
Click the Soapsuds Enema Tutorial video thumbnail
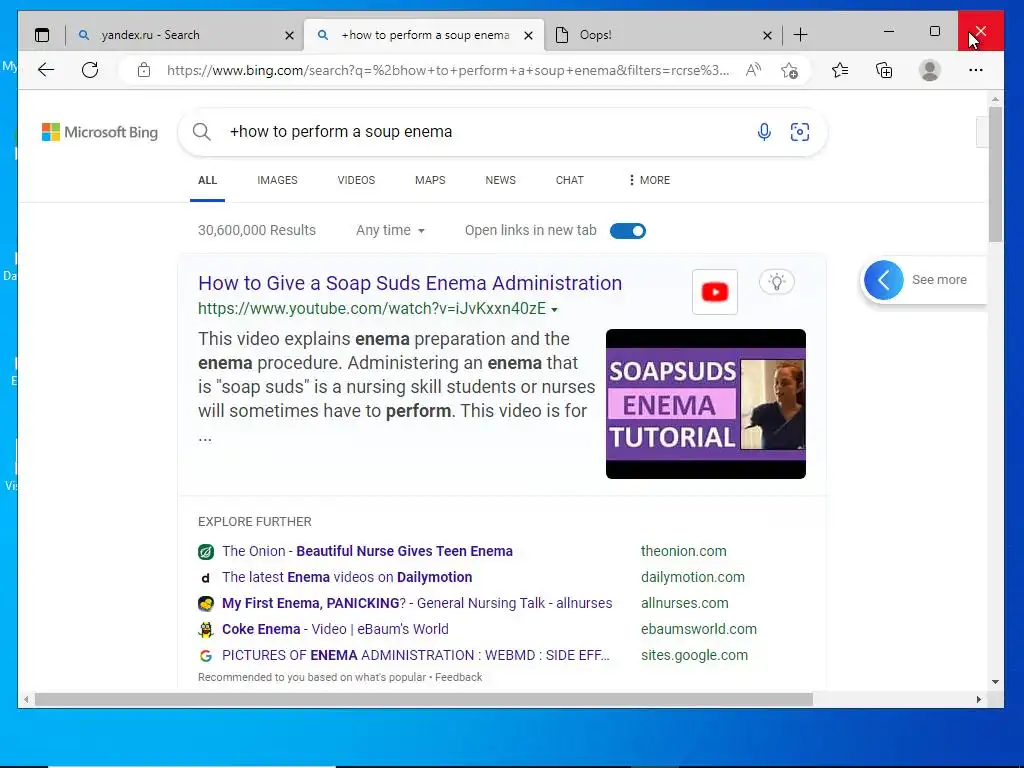[x=705, y=404]
